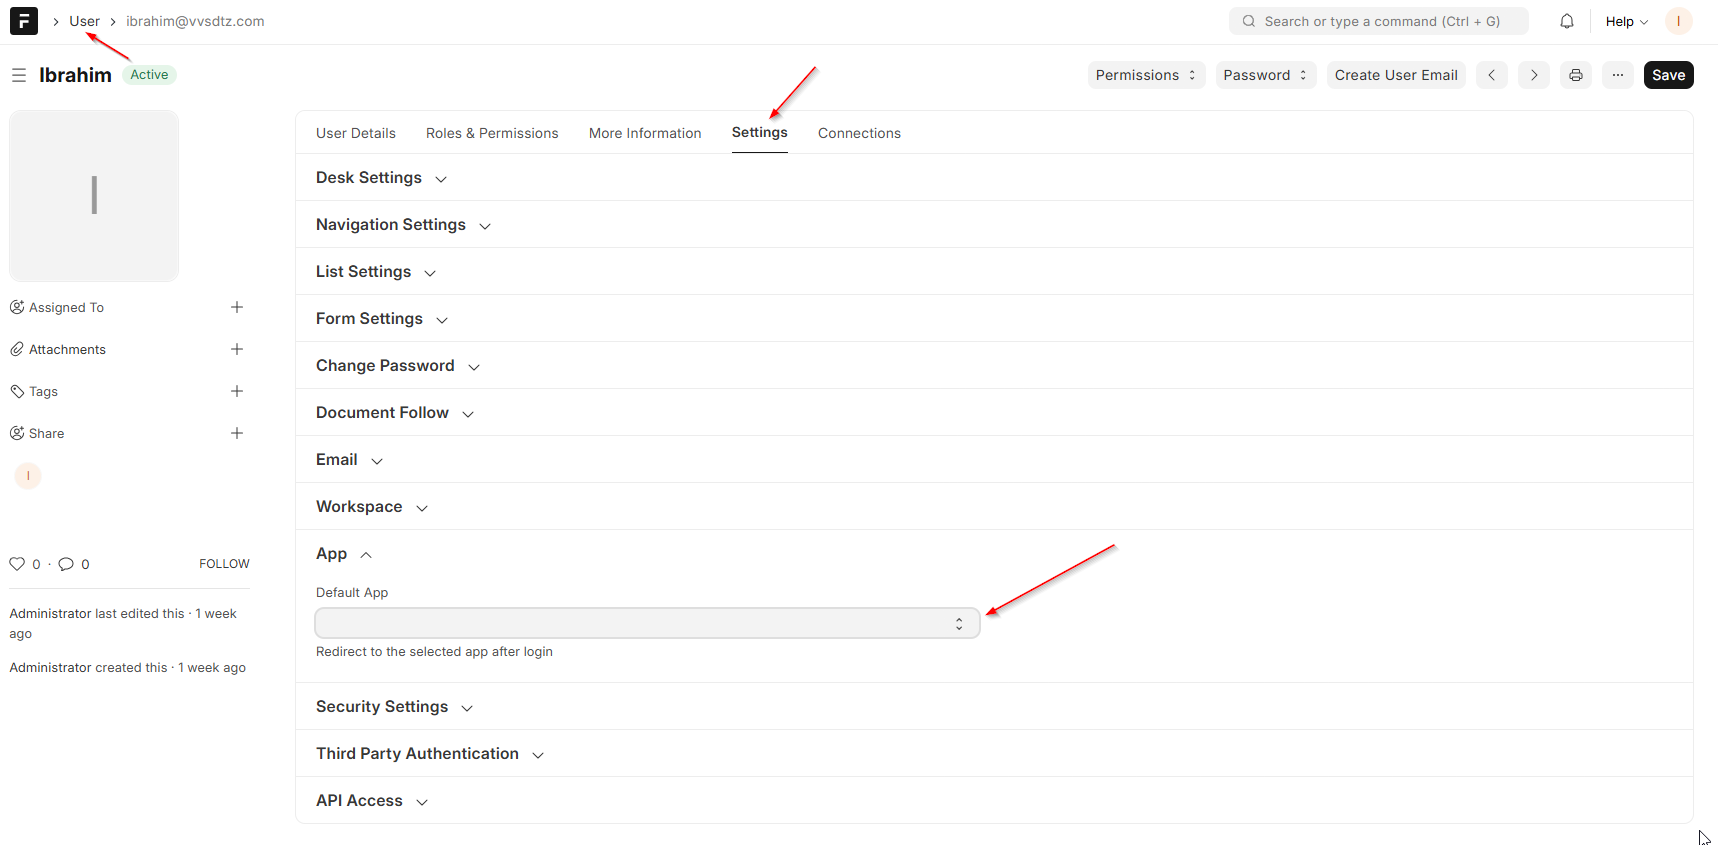Open the Permissions dropdown button

pyautogui.click(x=1145, y=75)
